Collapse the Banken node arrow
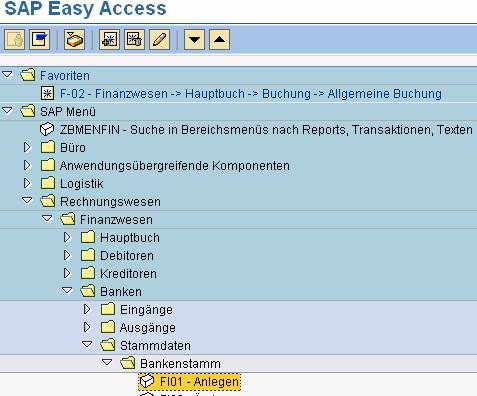Screen dimensions: 477x396 67,291
